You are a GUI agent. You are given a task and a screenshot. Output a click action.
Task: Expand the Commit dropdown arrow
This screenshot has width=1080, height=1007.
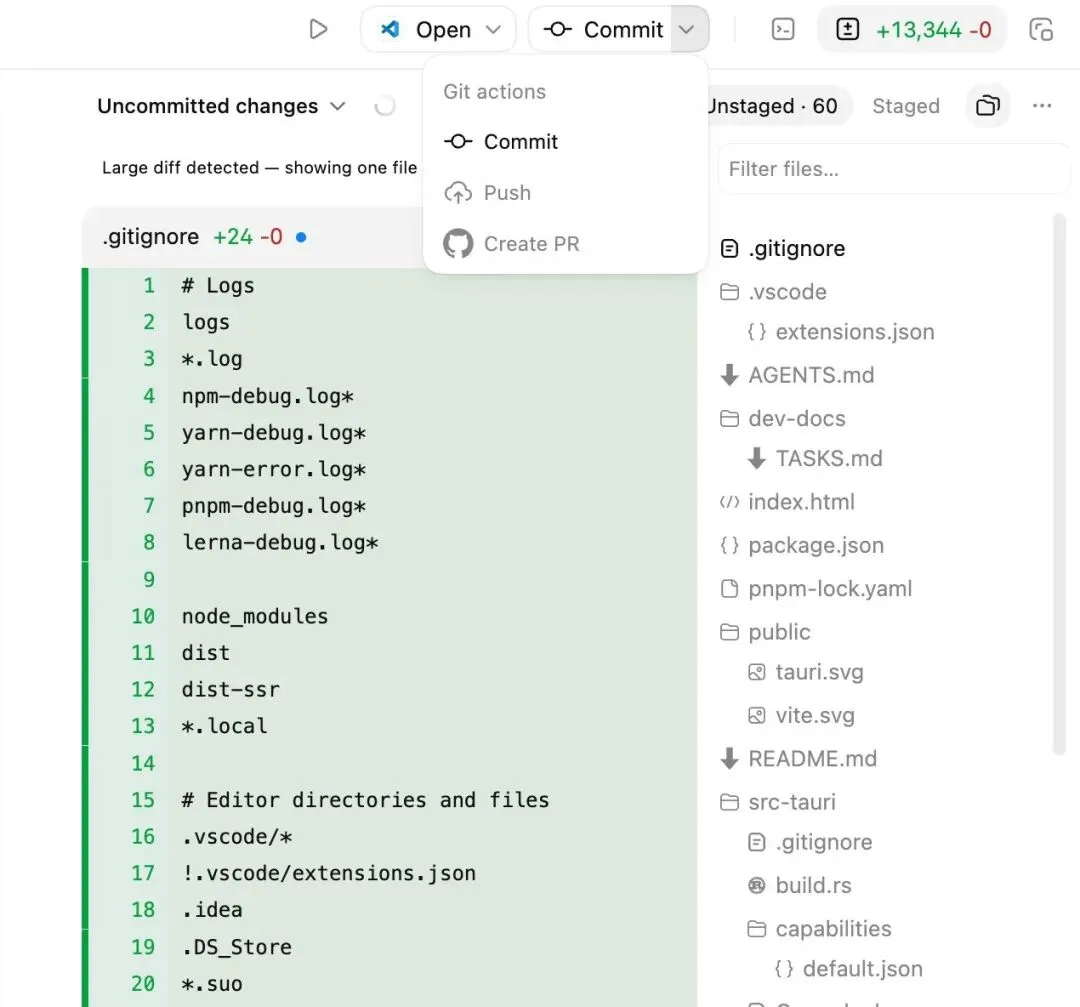tap(686, 30)
